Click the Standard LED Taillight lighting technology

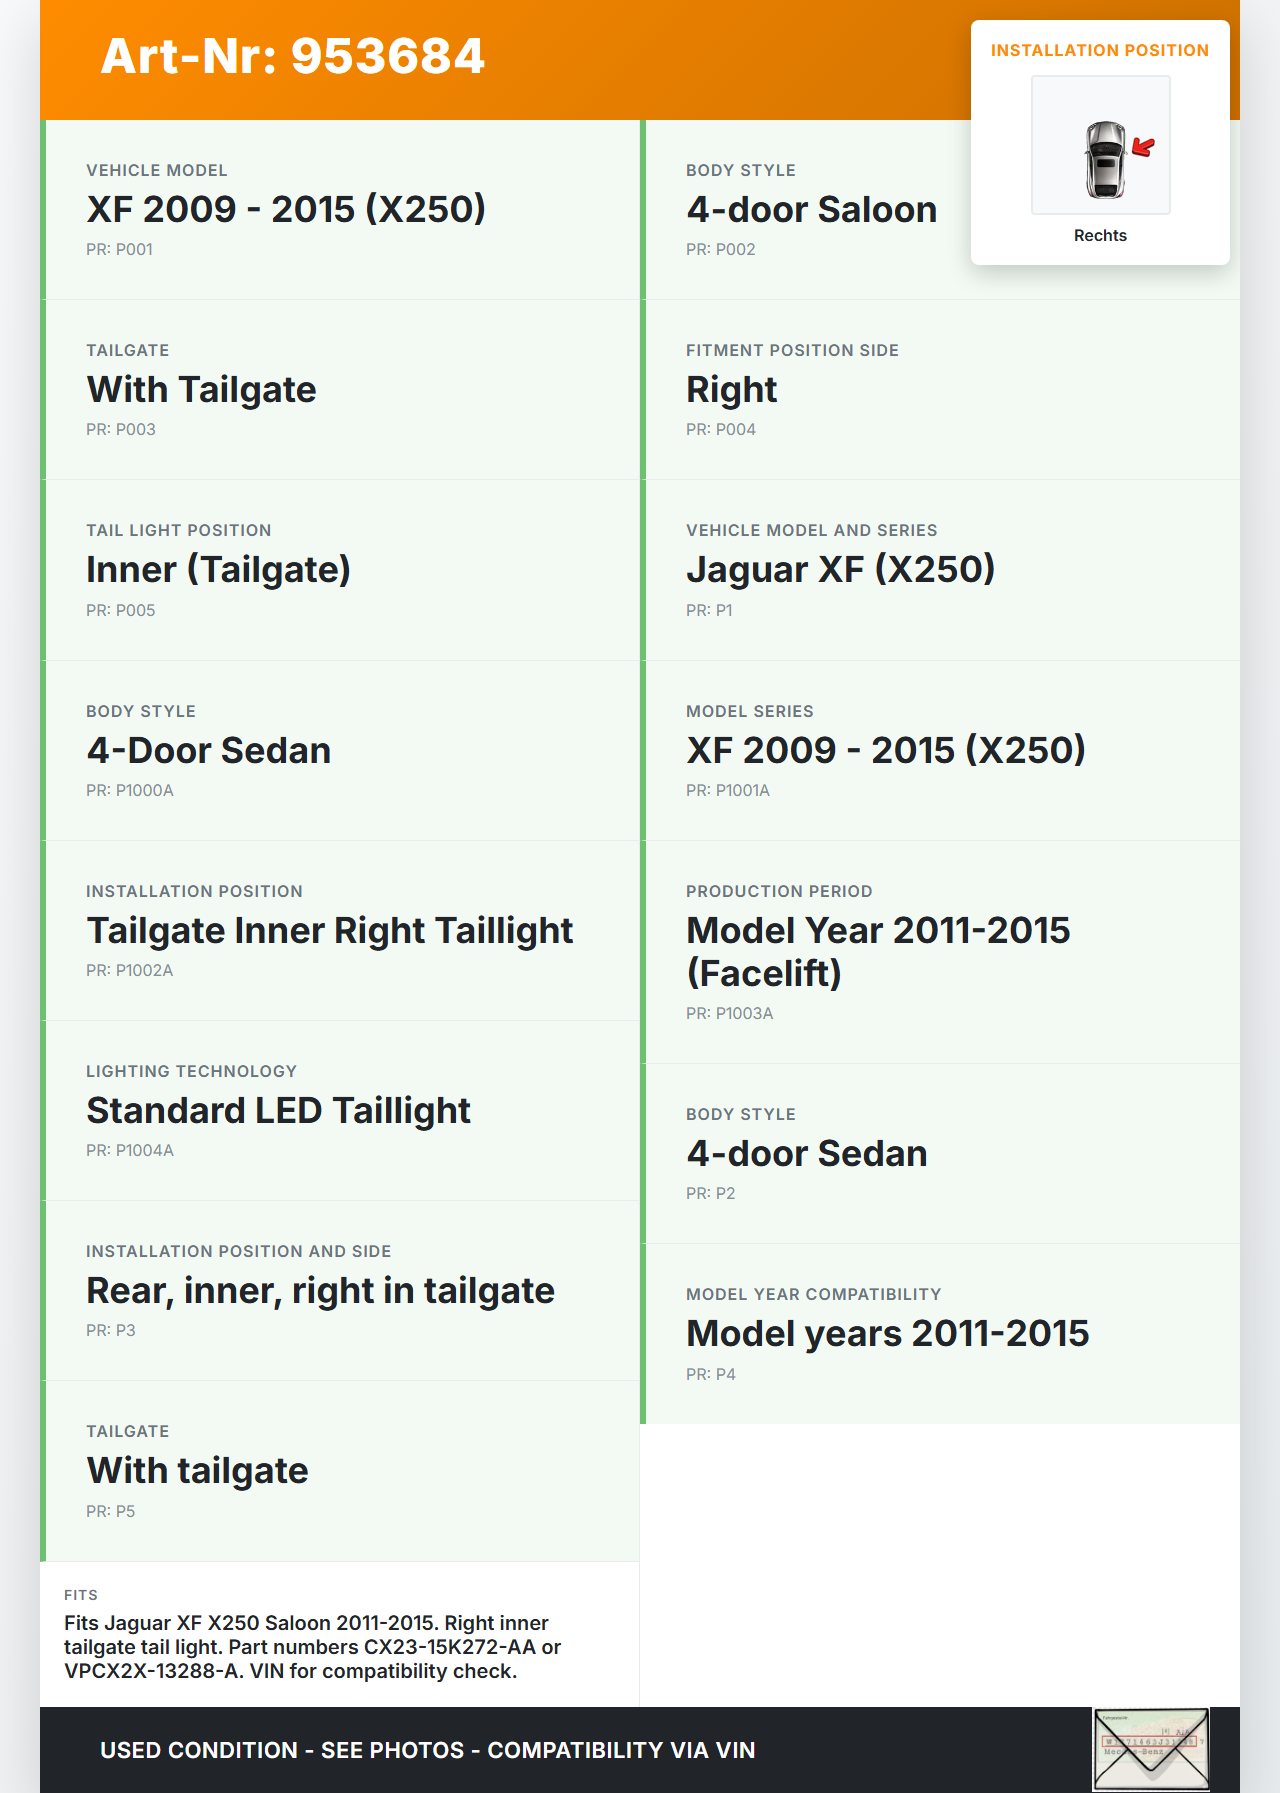coord(278,1111)
